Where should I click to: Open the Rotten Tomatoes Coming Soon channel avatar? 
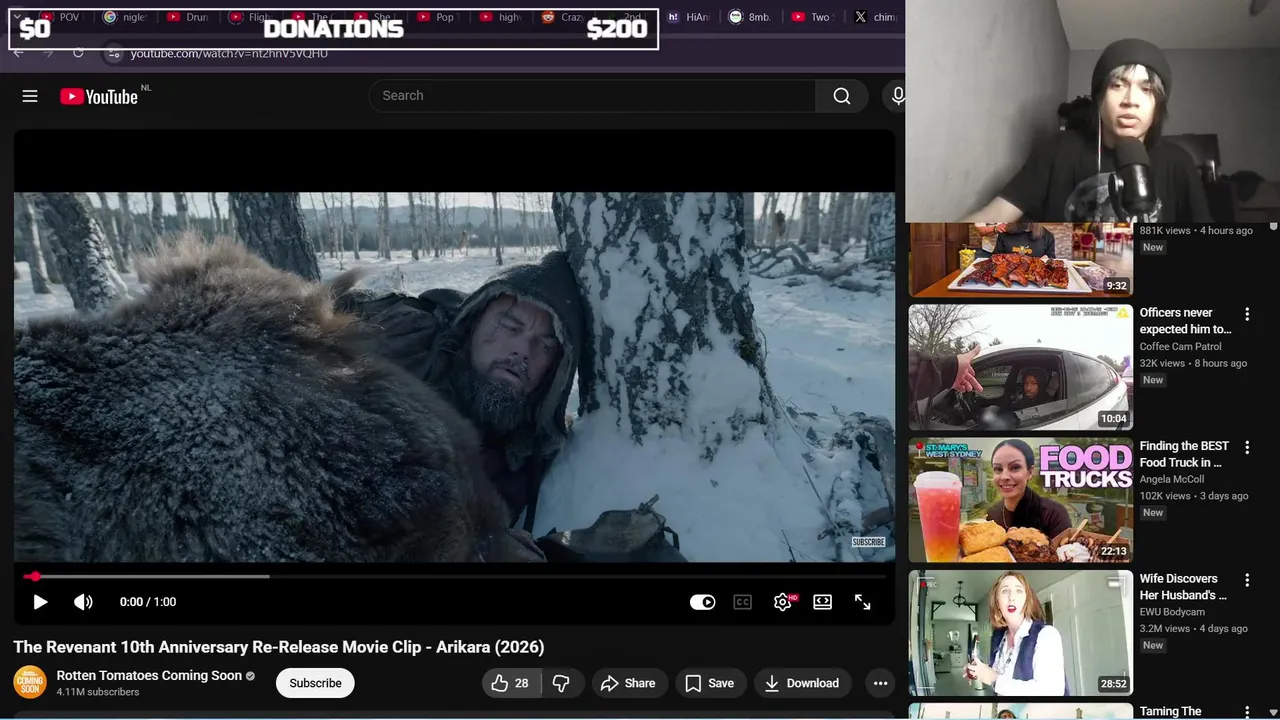(x=30, y=682)
